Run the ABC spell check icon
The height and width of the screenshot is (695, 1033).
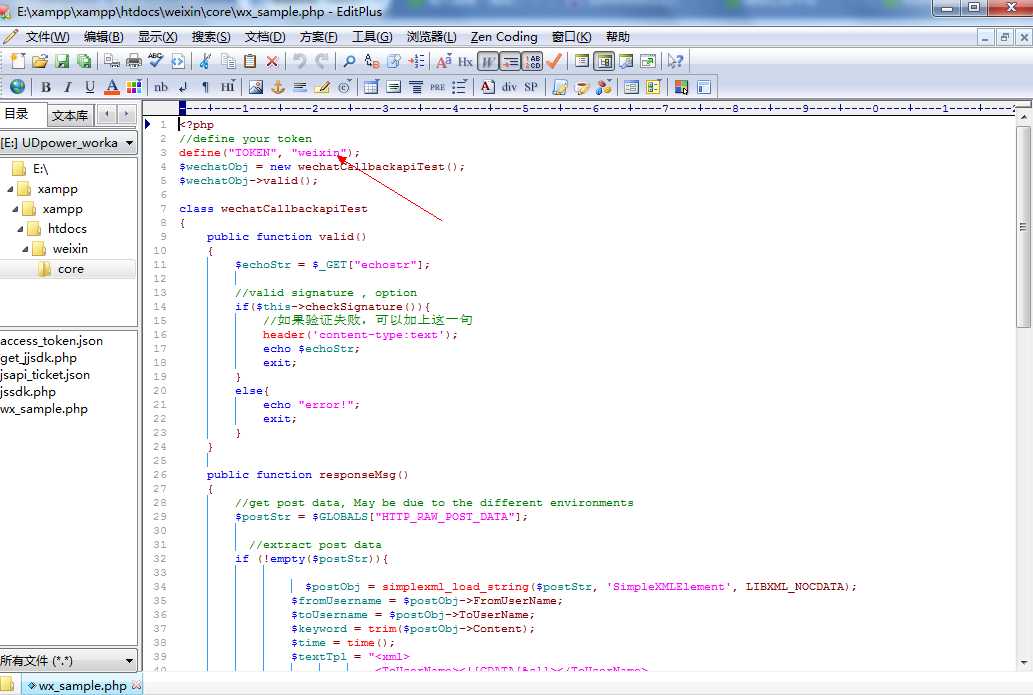pyautogui.click(x=155, y=61)
